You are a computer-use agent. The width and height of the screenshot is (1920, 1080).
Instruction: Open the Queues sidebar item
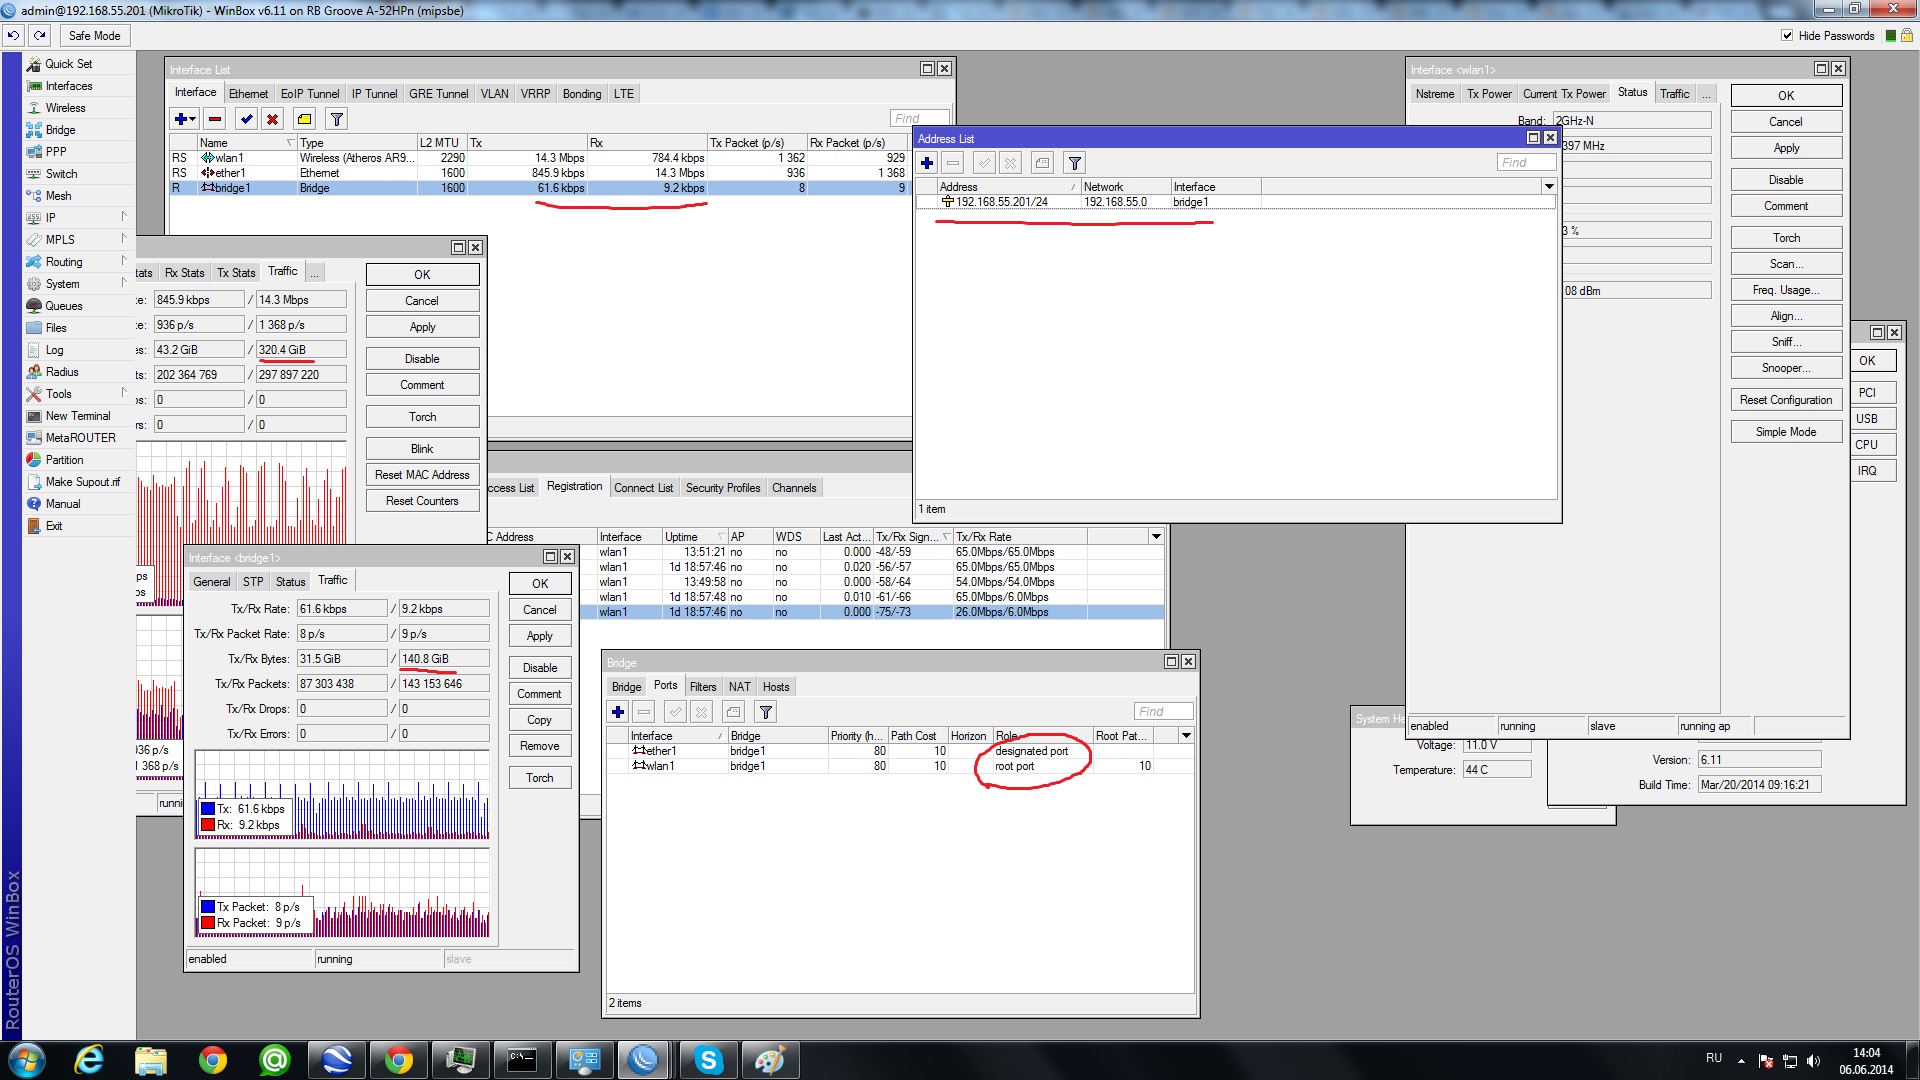pos(63,305)
